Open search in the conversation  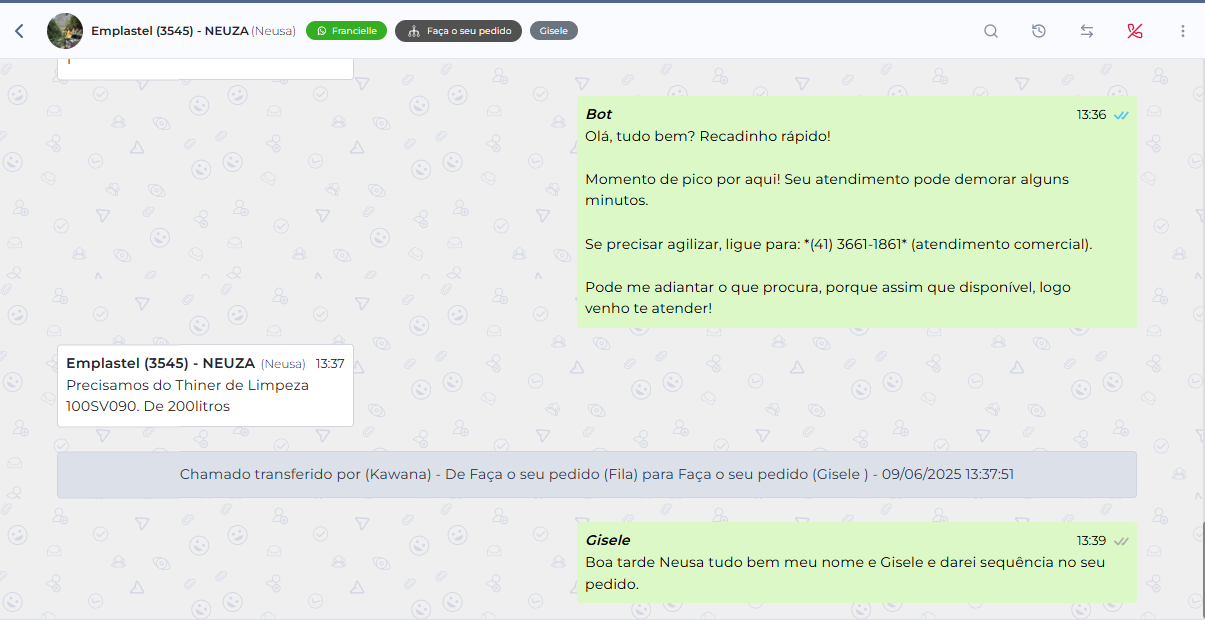click(x=990, y=31)
